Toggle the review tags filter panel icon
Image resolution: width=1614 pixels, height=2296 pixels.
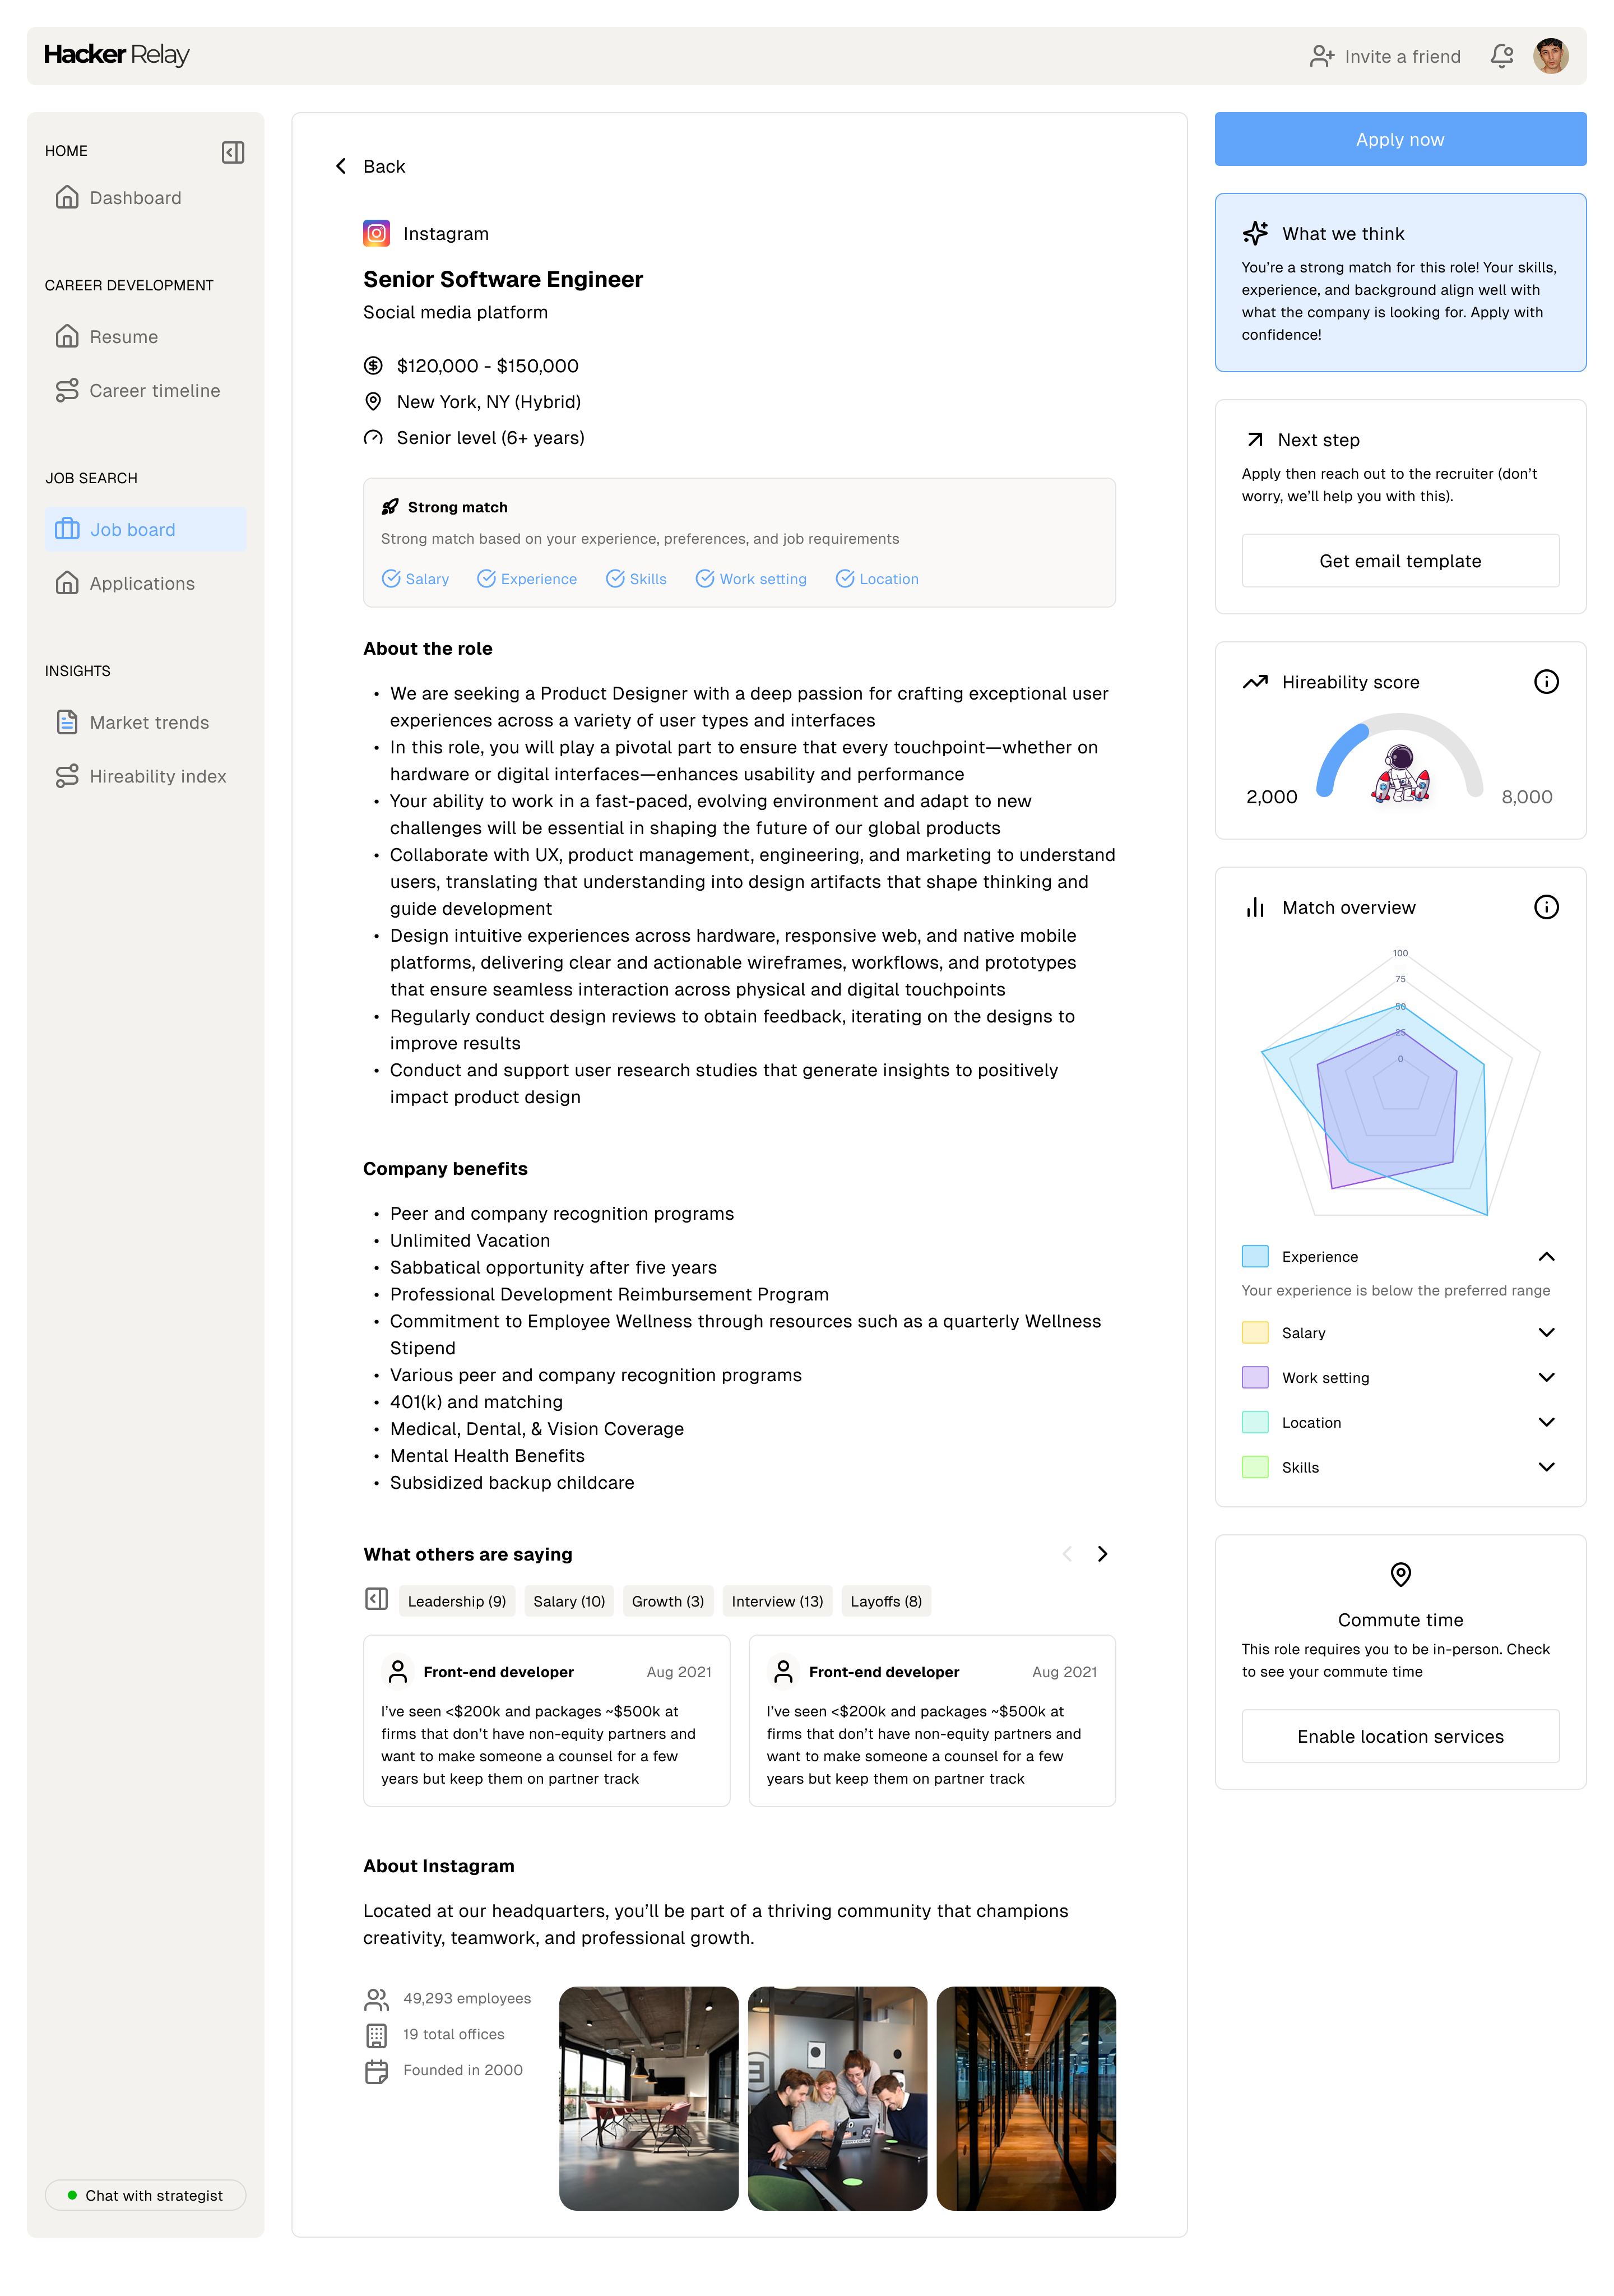(376, 1599)
